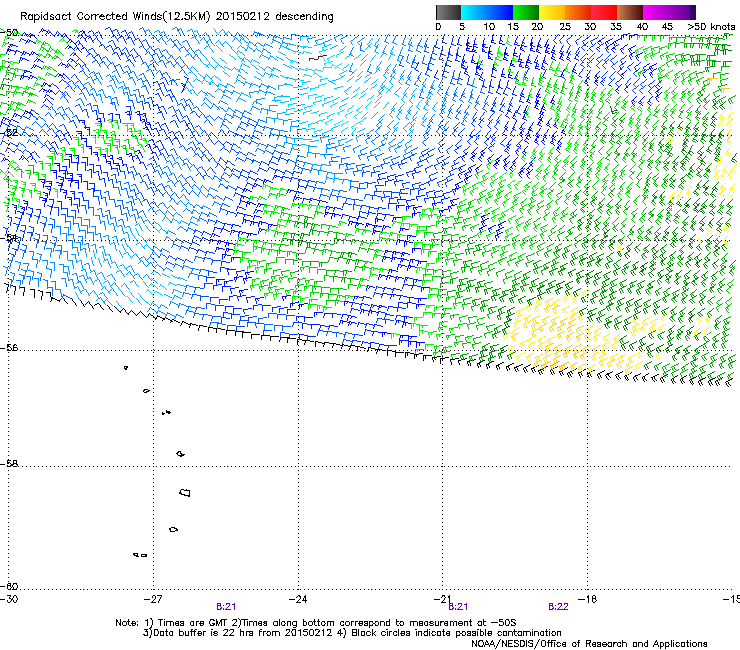
Task: Click the purple time label 8:21 near -27
Action: [226, 607]
